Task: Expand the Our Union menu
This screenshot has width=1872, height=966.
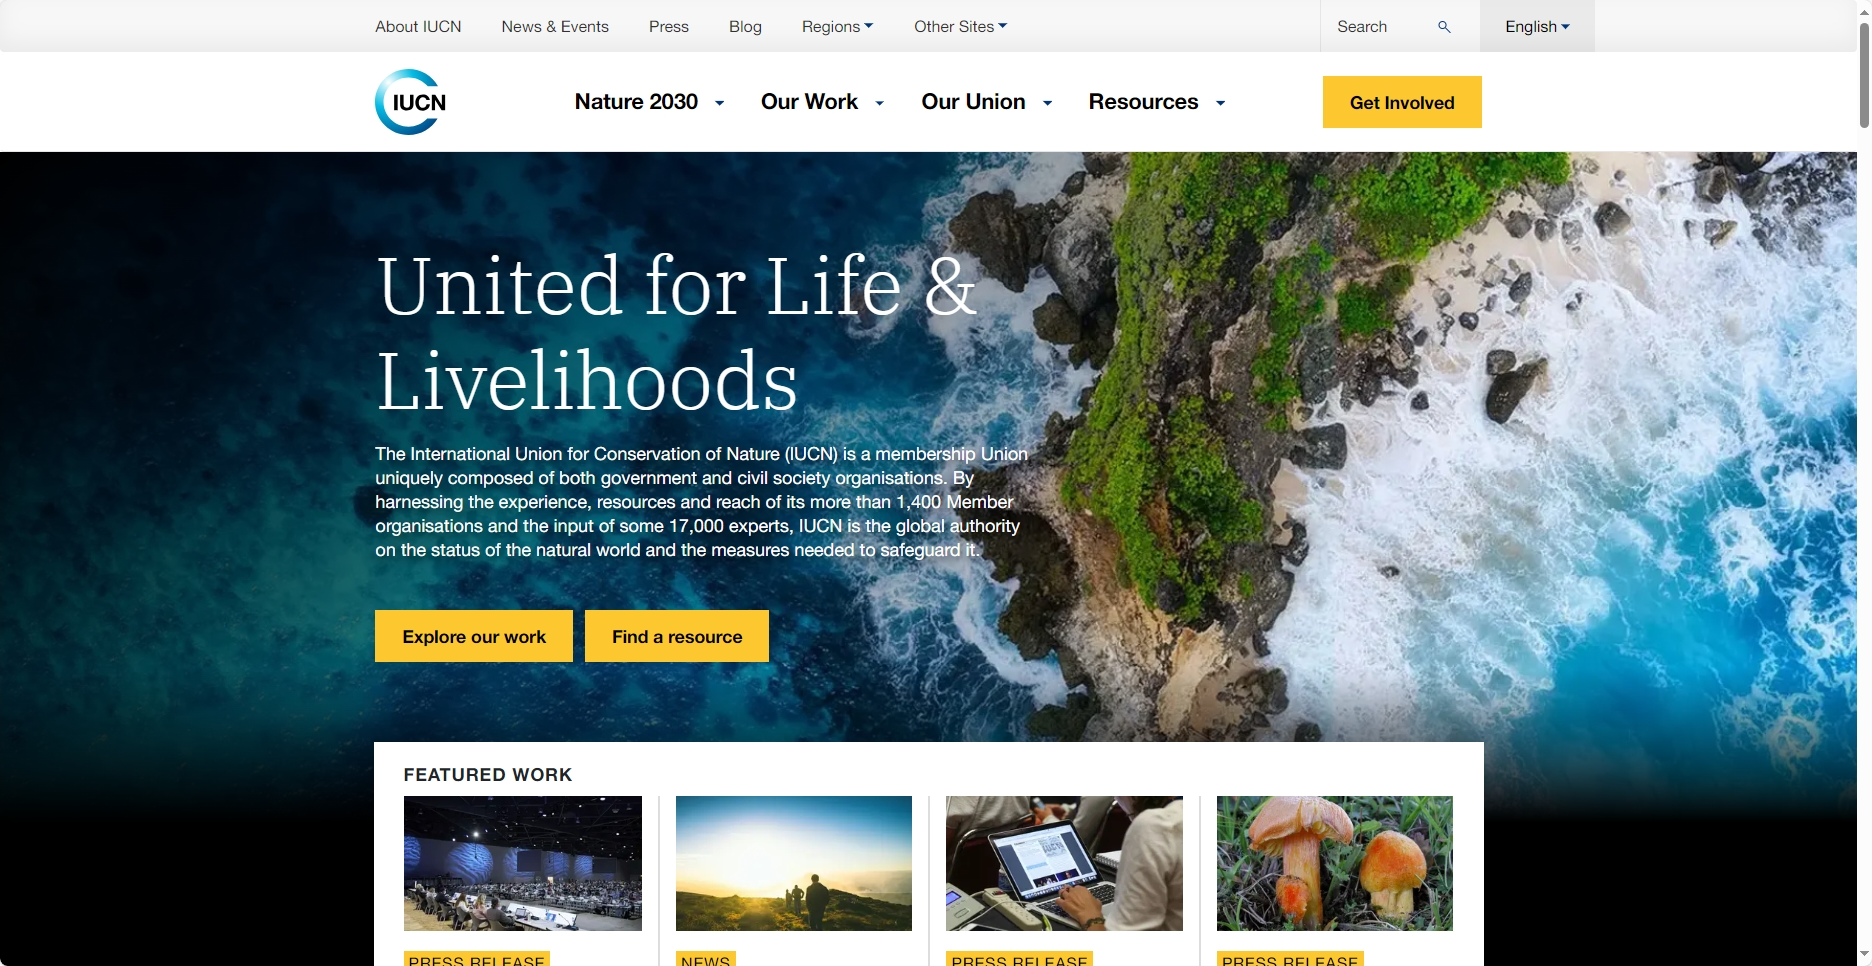Action: coord(987,102)
